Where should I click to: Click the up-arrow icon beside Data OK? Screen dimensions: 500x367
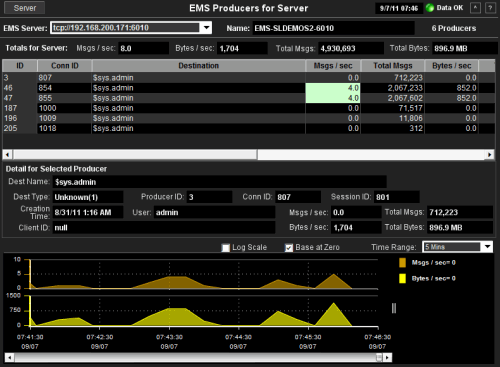(475, 8)
